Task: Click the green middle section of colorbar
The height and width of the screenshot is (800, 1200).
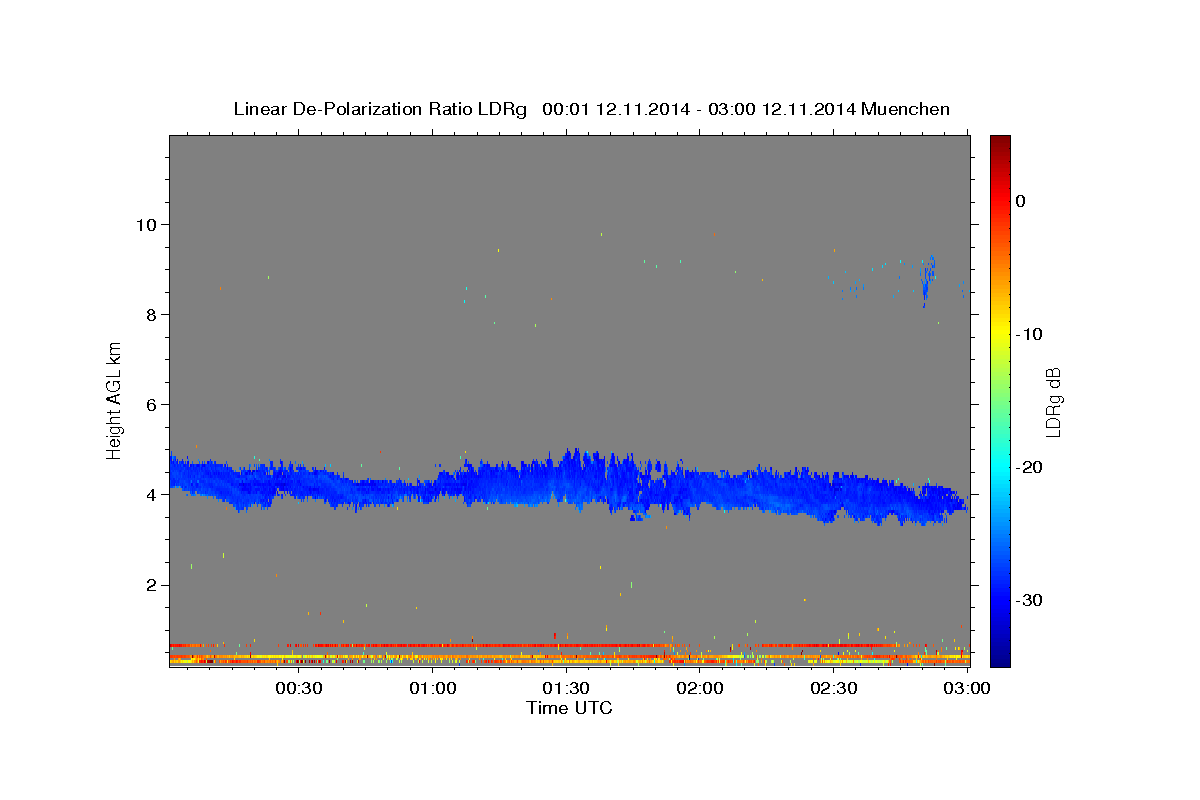Action: (1000, 400)
